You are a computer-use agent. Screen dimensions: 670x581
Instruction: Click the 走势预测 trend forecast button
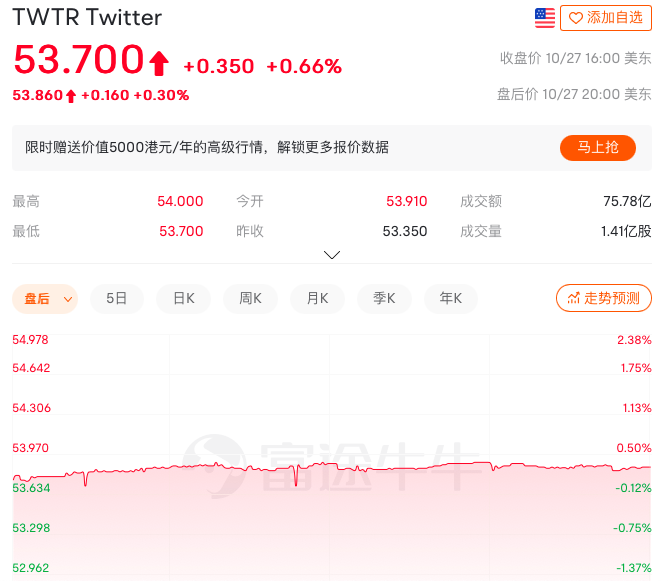[604, 298]
